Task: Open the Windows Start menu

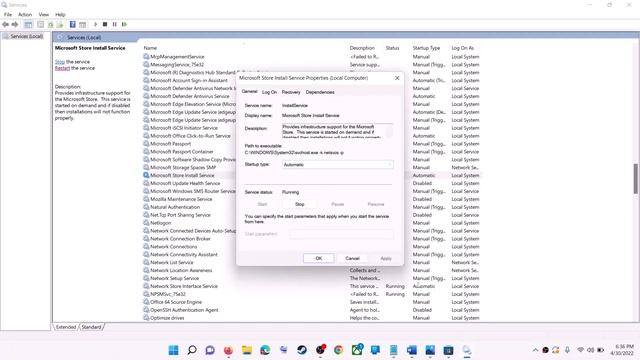Action: point(173,350)
